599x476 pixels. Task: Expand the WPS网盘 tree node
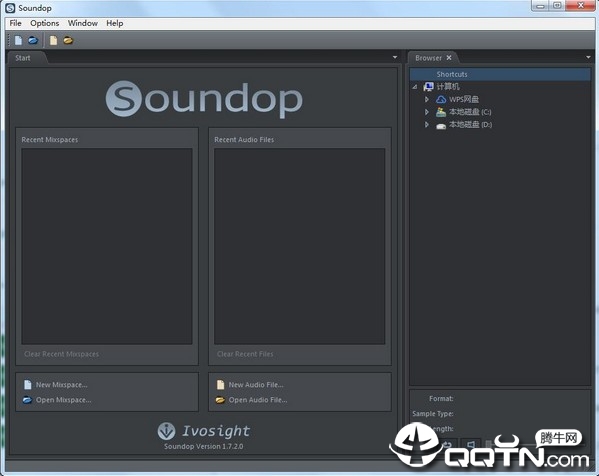tap(427, 99)
